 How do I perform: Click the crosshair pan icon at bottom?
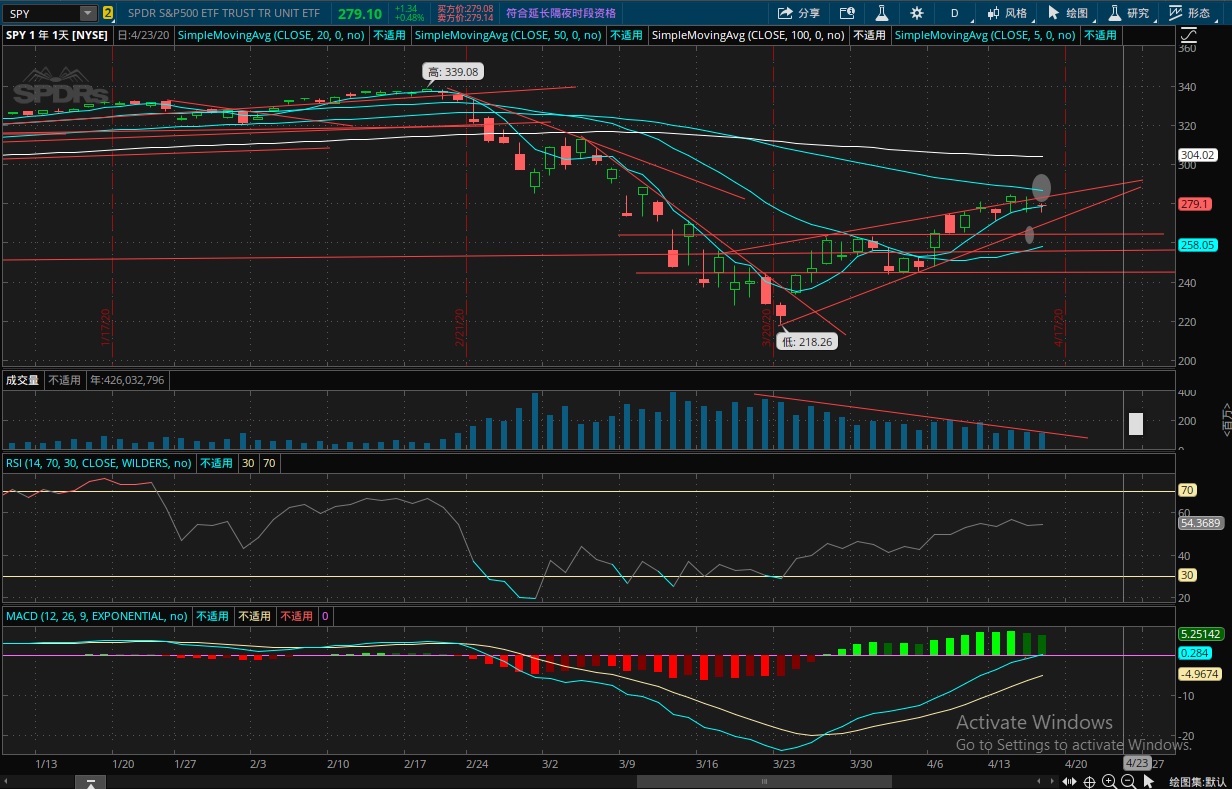coord(1090,782)
